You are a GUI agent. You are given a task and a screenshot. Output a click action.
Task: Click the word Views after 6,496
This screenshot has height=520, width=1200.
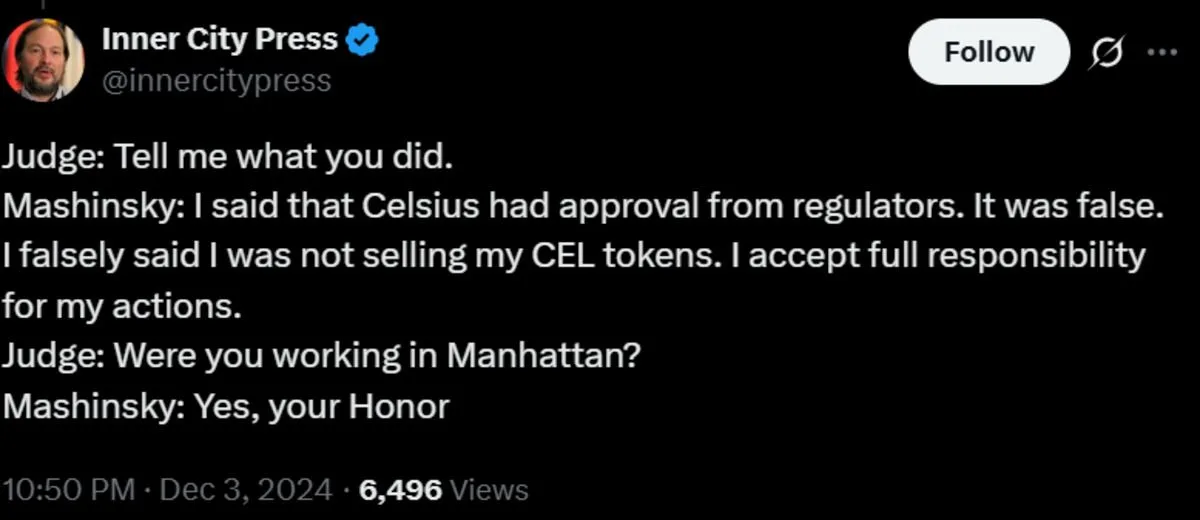click(x=489, y=489)
